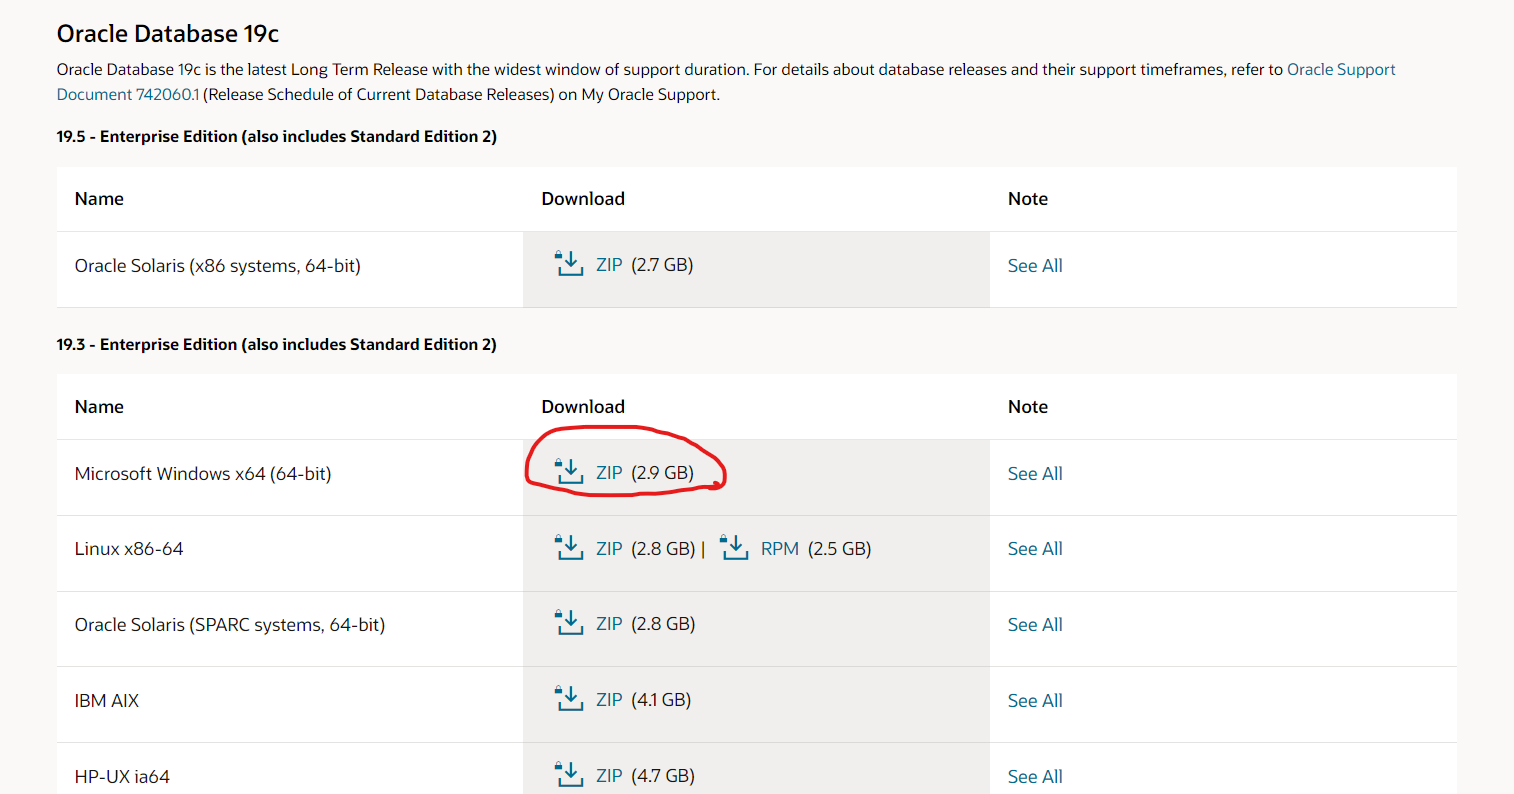Open Oracle Support Document 742060.1 link
Screen dimensions: 1514x794
(1341, 70)
